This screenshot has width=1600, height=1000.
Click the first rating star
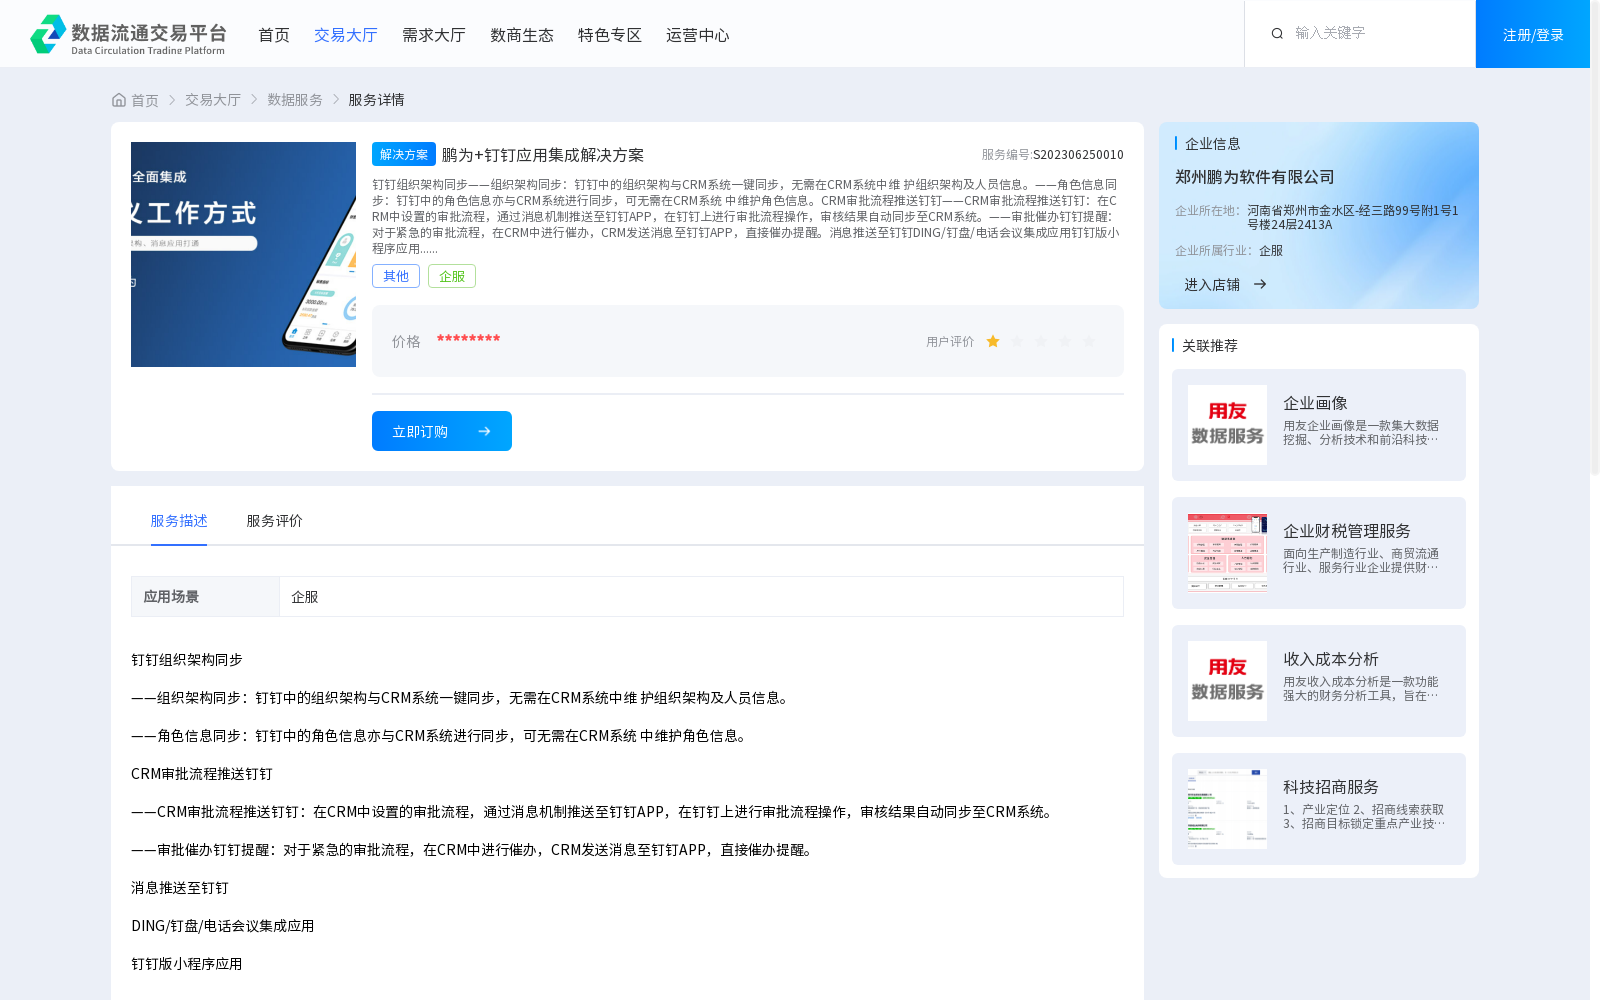pyautogui.click(x=993, y=341)
